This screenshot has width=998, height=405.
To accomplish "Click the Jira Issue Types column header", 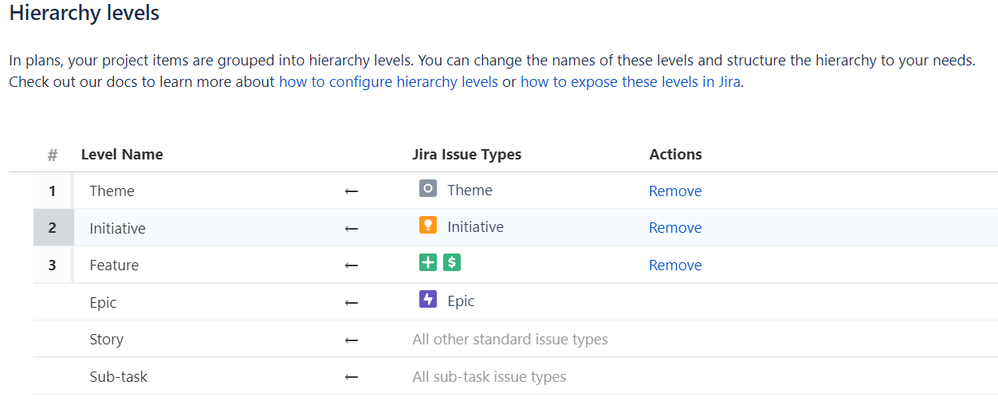I will 467,154.
